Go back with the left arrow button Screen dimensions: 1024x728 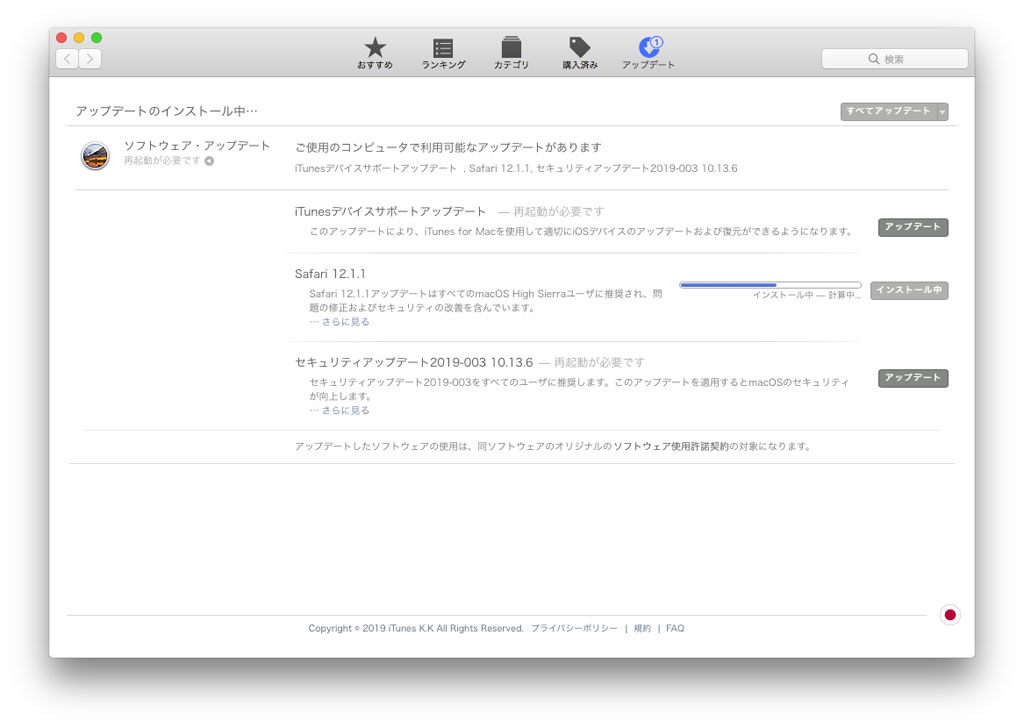tap(67, 59)
